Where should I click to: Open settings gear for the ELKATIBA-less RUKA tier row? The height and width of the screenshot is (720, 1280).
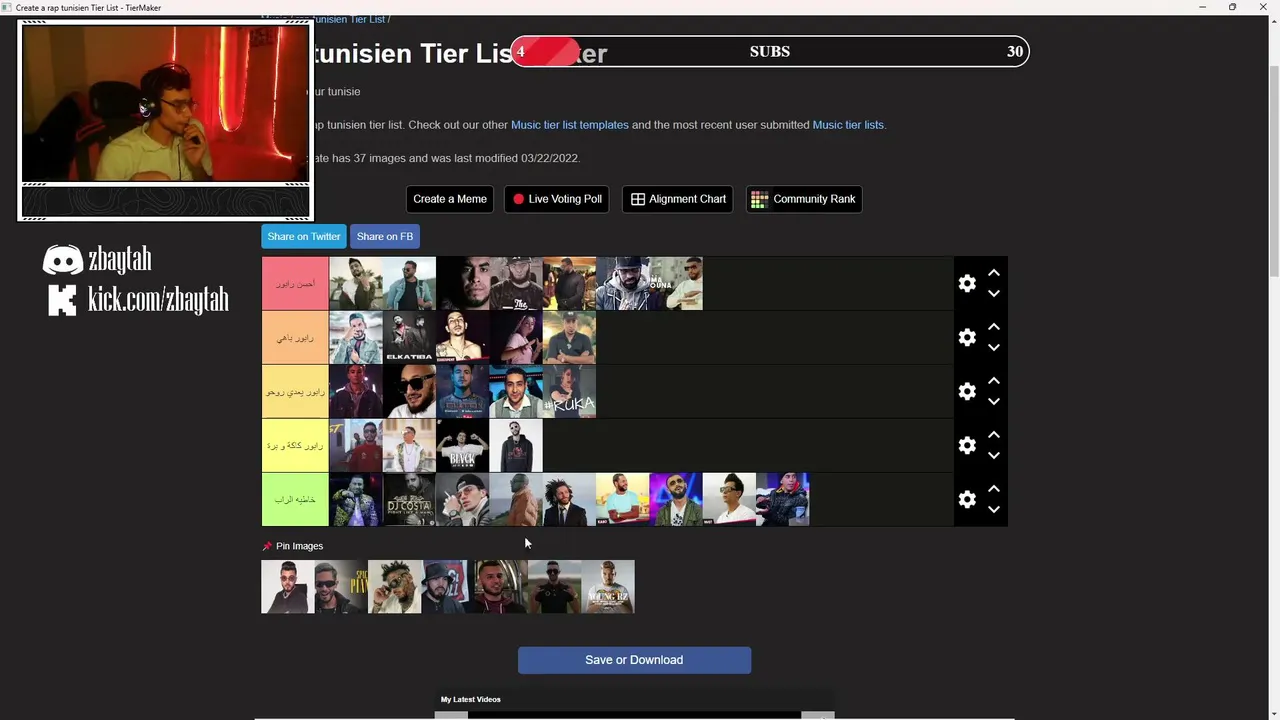pyautogui.click(x=967, y=392)
